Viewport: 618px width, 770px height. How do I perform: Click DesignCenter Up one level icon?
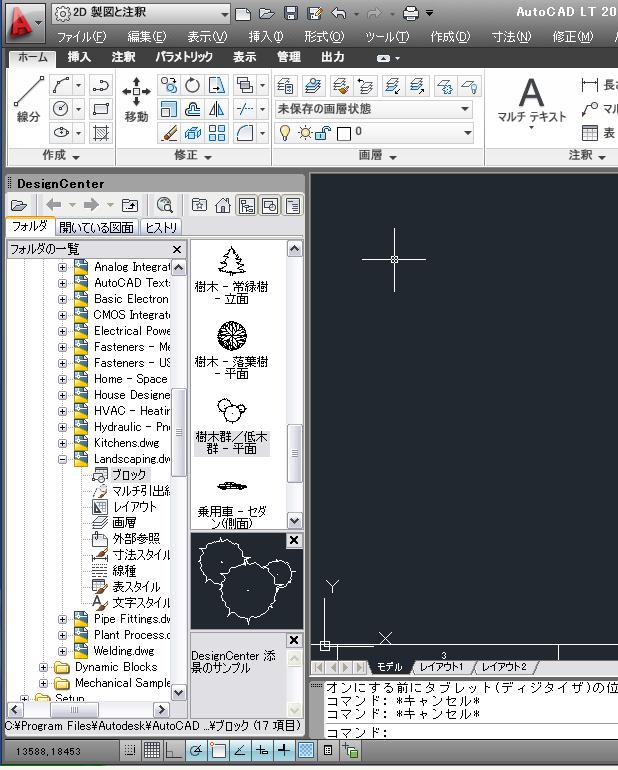point(130,205)
